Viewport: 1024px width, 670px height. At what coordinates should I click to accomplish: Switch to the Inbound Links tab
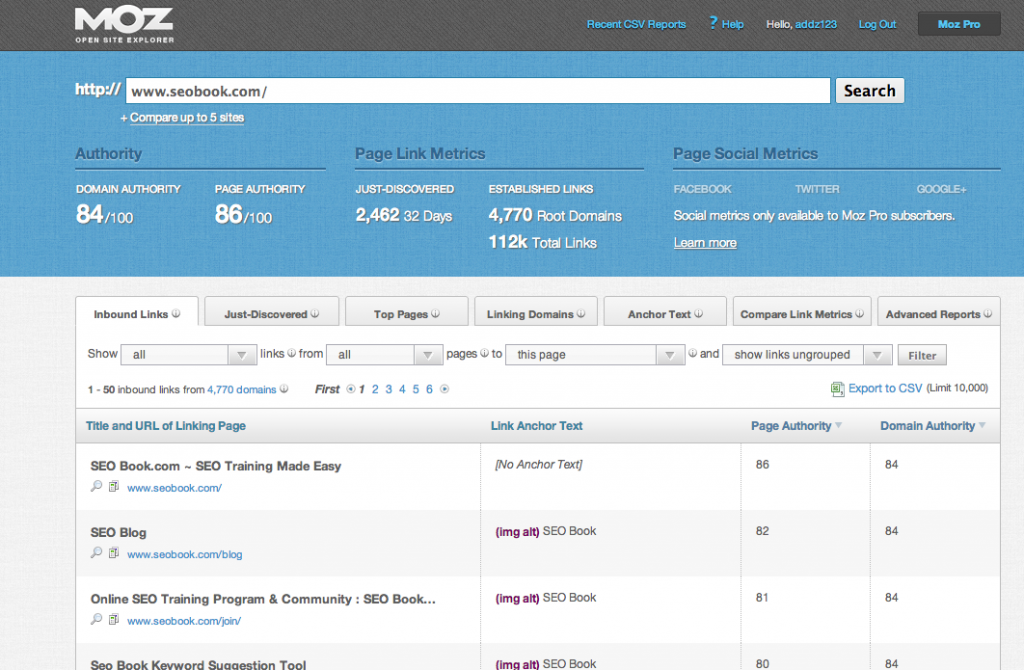click(x=137, y=314)
